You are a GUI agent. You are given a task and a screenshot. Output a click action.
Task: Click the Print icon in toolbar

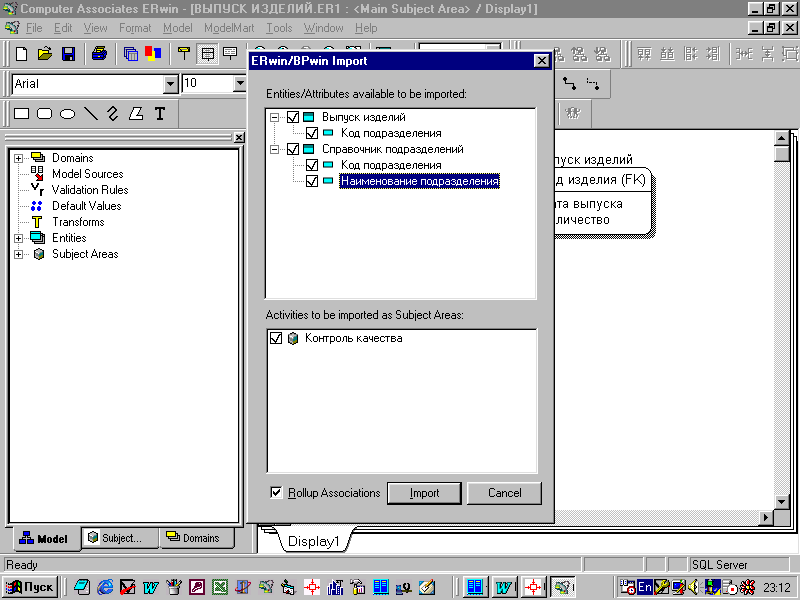99,54
